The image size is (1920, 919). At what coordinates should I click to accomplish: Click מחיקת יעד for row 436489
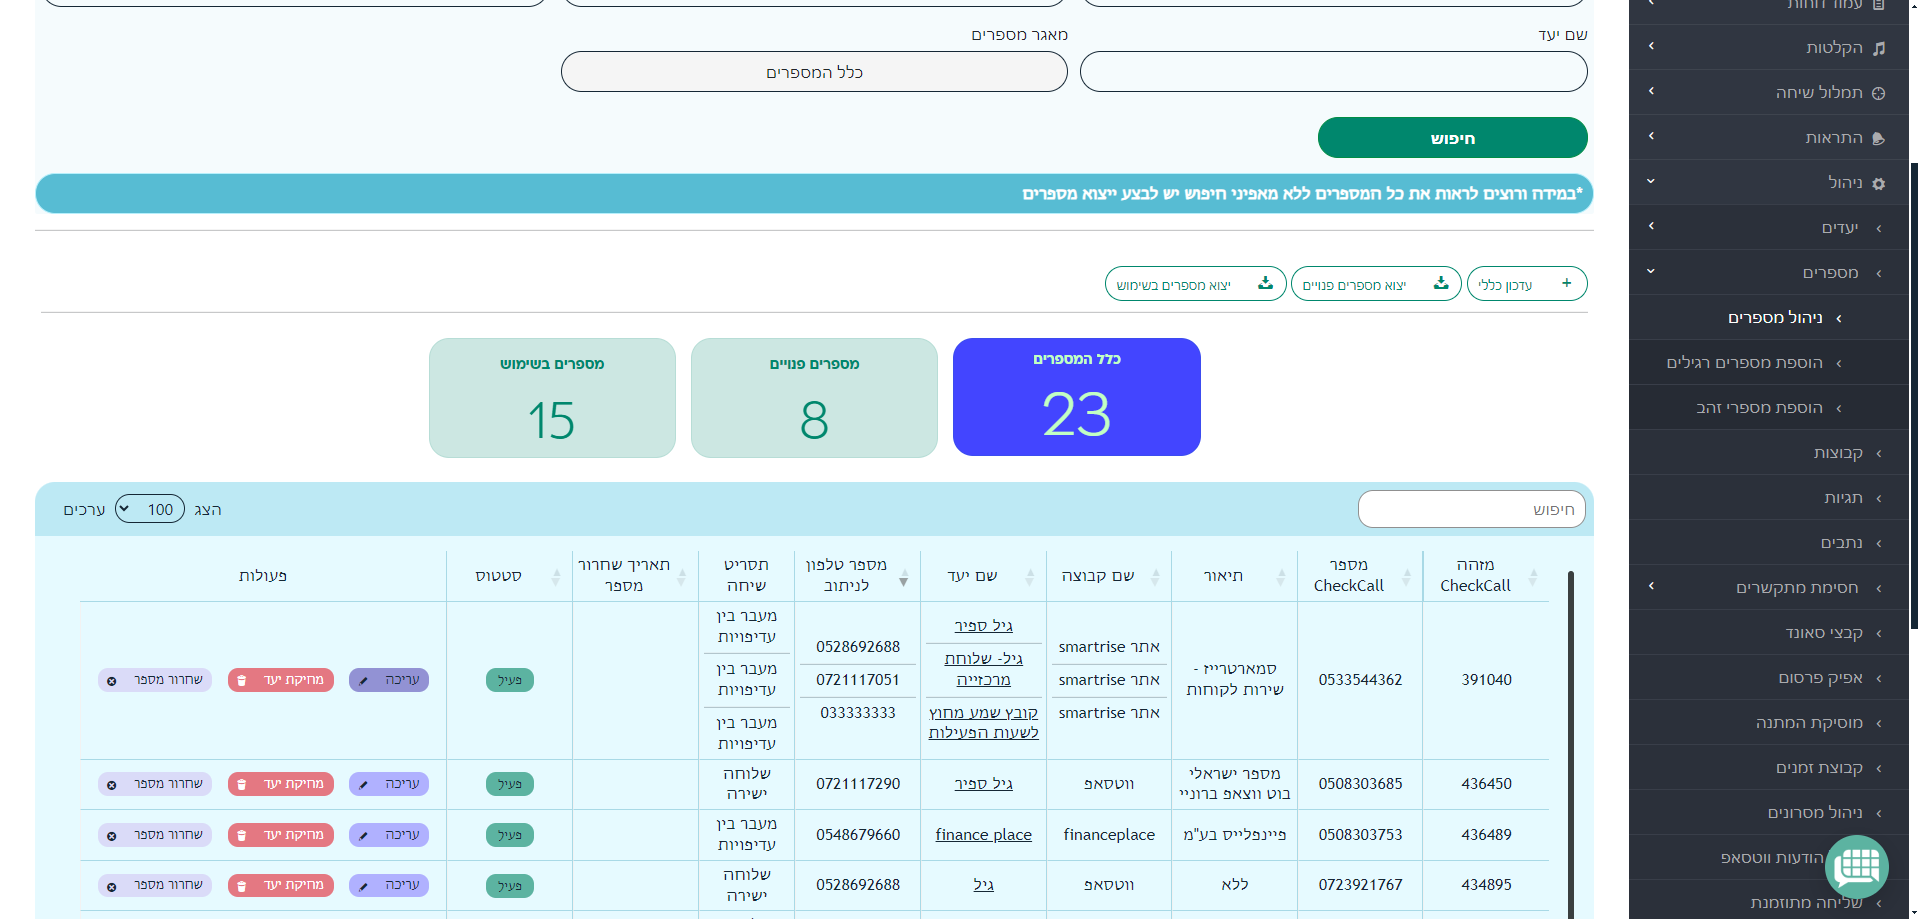tap(281, 835)
